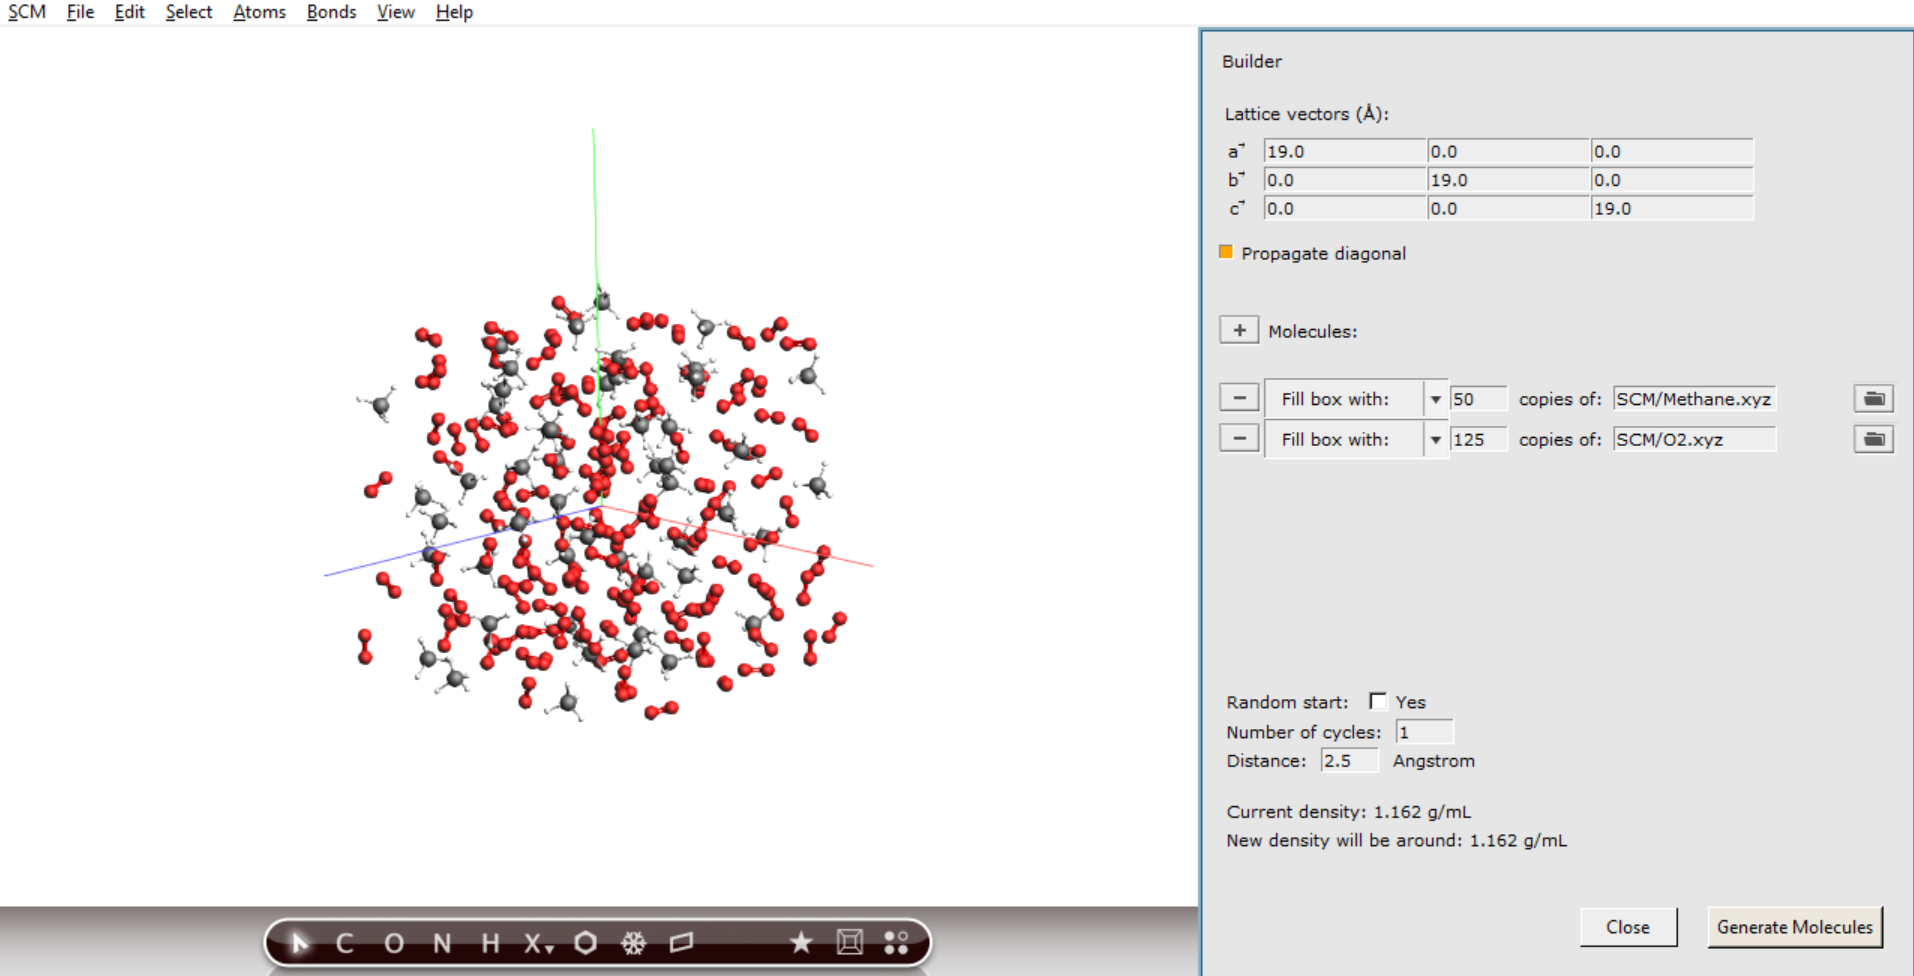Click the Distance value field
Screen dimensions: 1914x976
click(1349, 760)
